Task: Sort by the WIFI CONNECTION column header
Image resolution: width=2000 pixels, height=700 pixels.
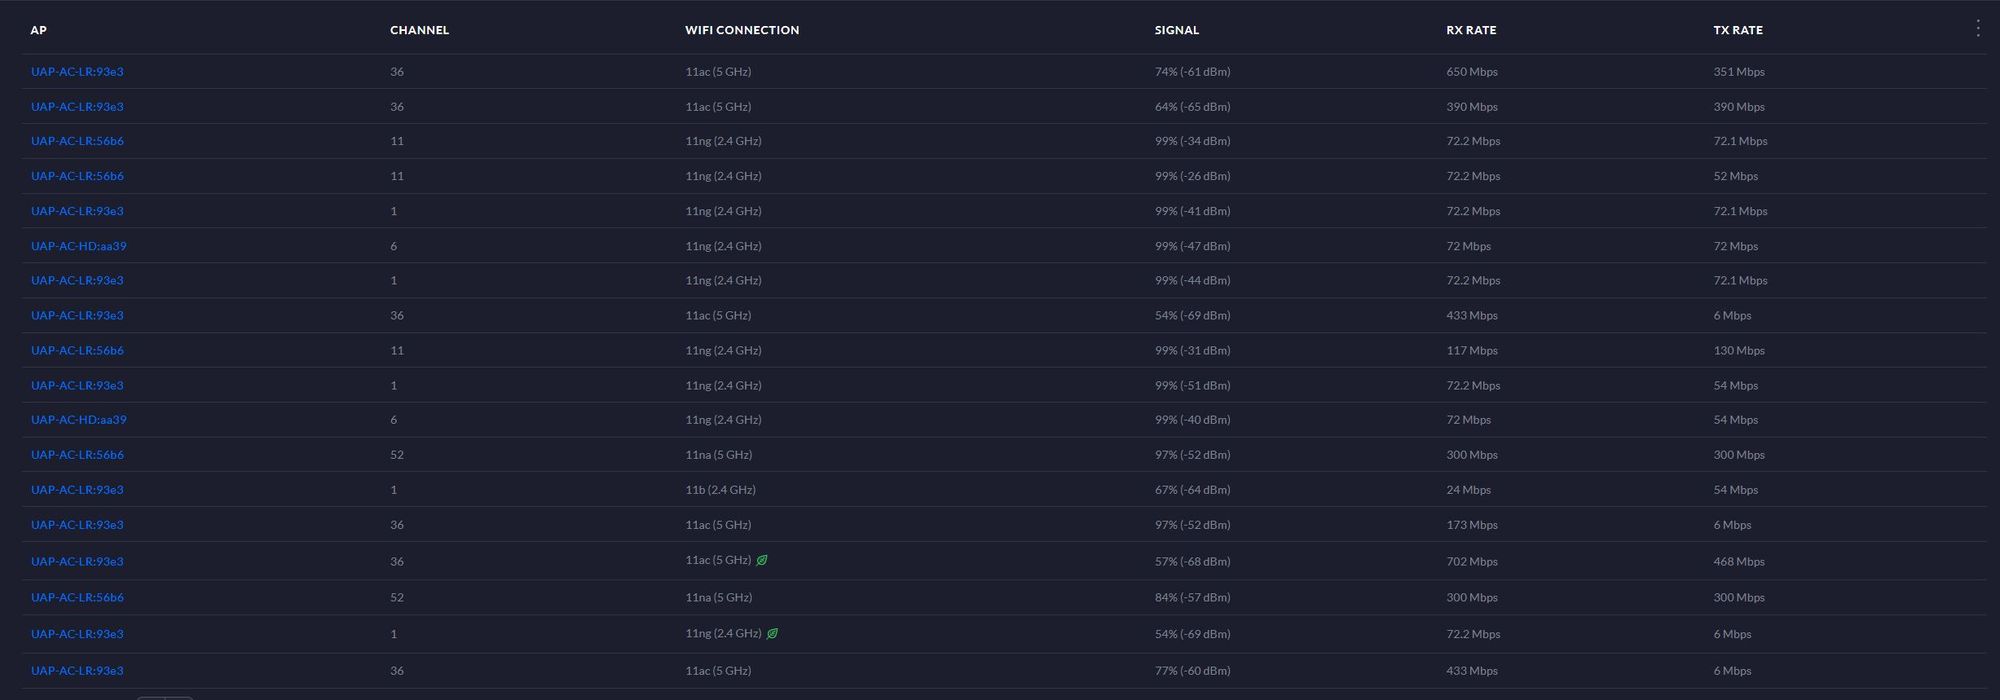Action: pos(742,30)
